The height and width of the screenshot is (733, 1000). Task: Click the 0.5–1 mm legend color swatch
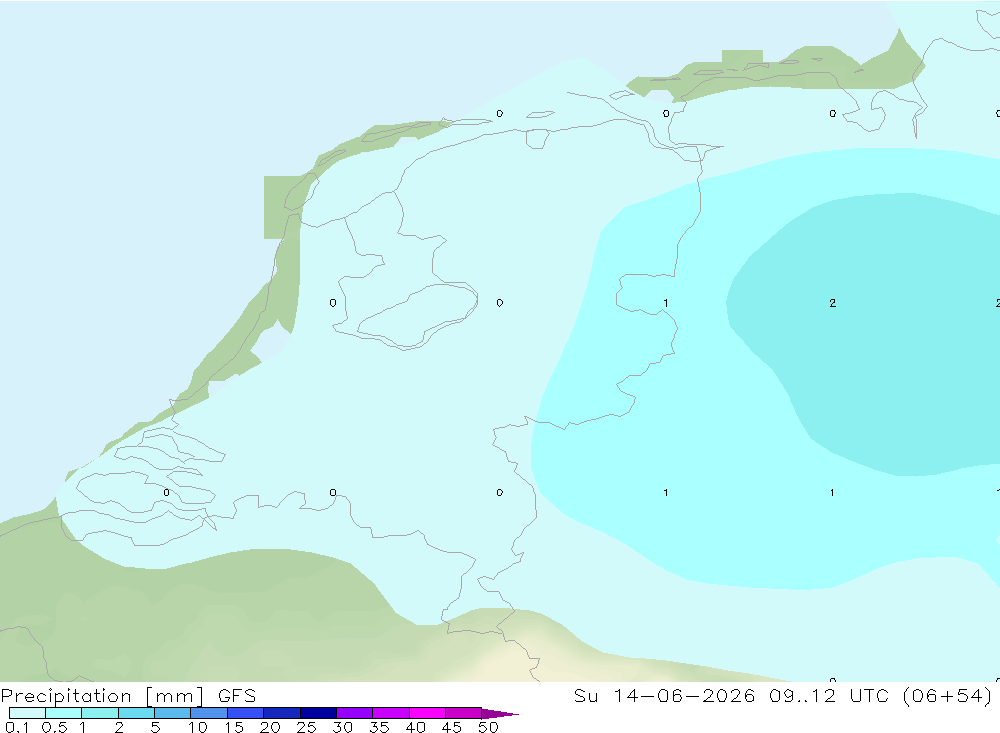63,713
